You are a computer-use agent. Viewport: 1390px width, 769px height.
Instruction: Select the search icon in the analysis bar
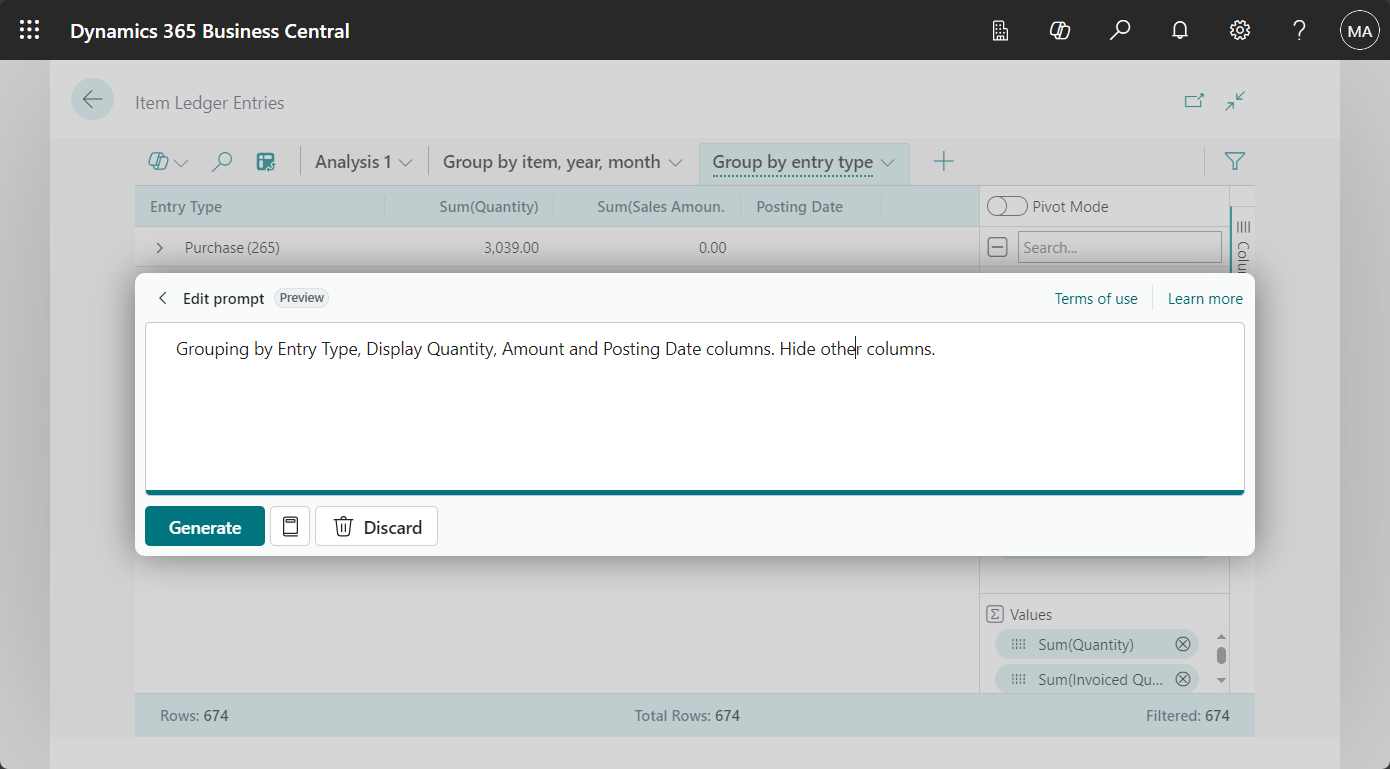pyautogui.click(x=222, y=161)
